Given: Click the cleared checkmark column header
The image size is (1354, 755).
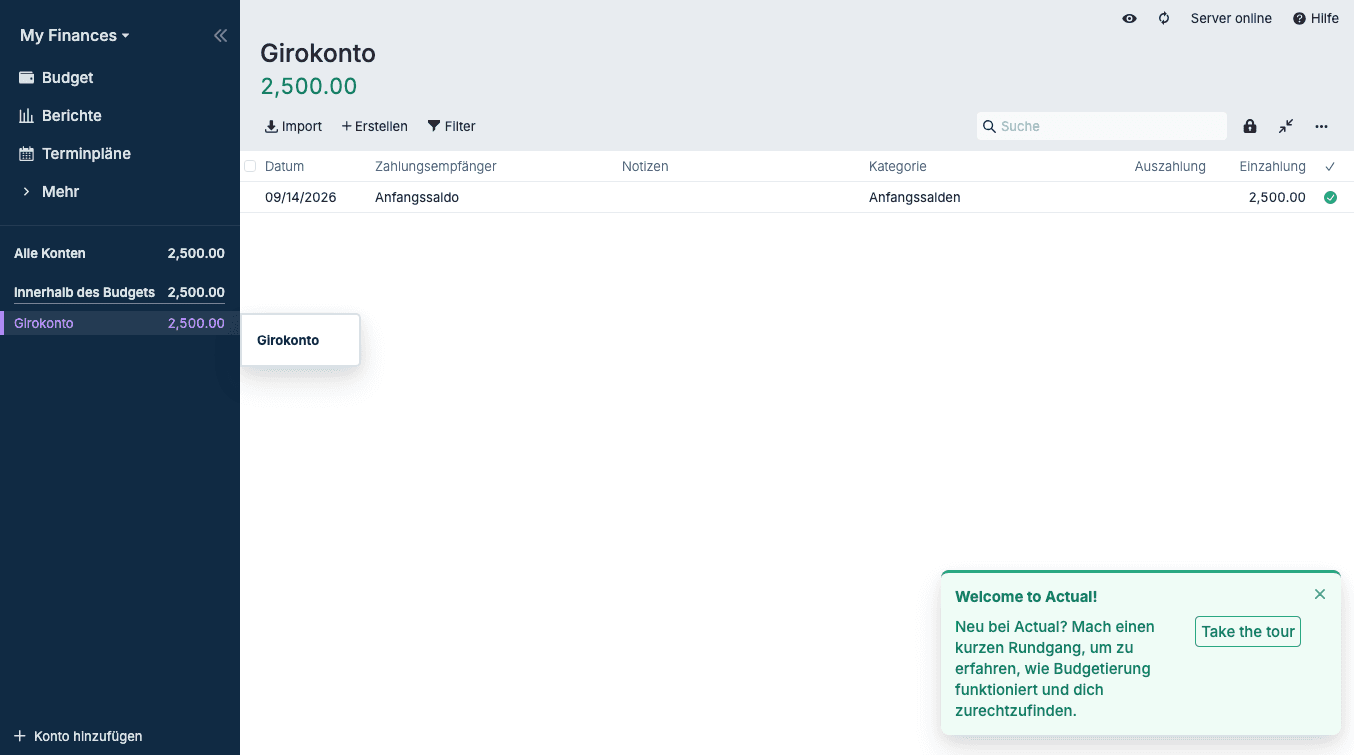Looking at the screenshot, I should [x=1330, y=166].
